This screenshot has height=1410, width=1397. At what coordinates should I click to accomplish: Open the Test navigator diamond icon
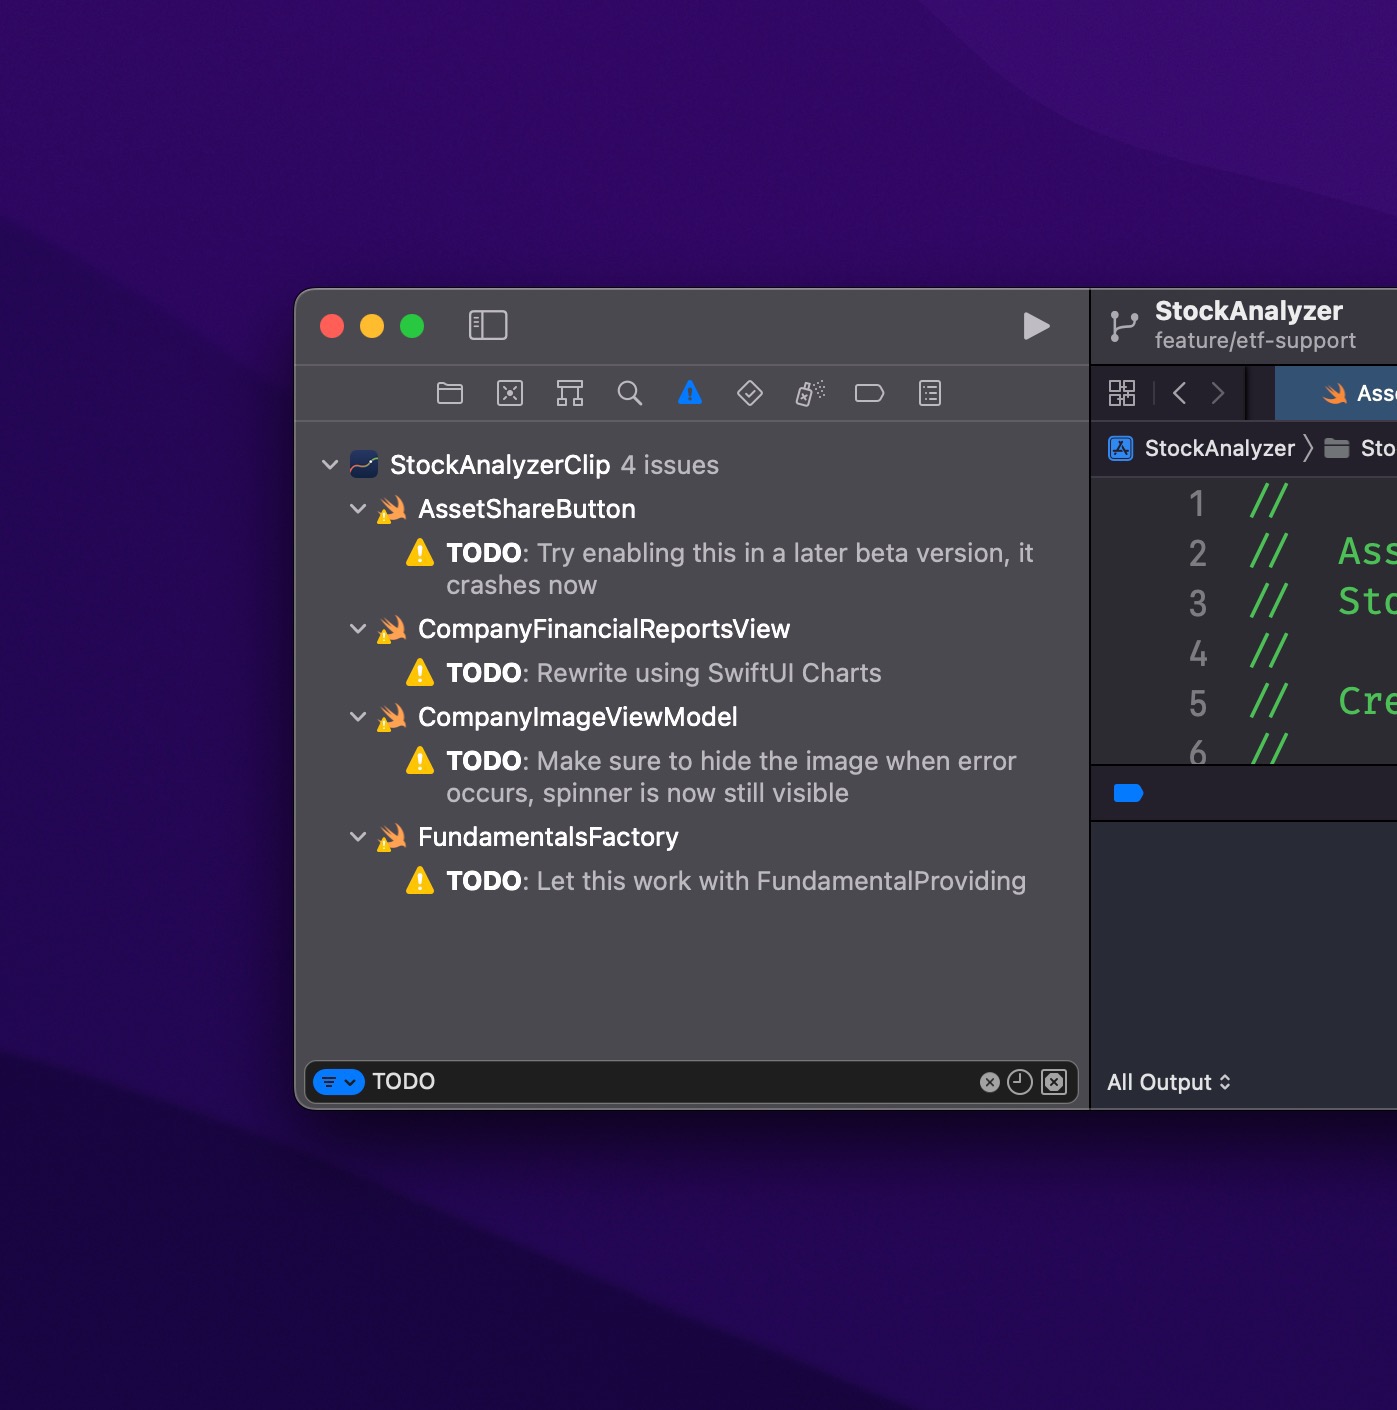click(750, 393)
